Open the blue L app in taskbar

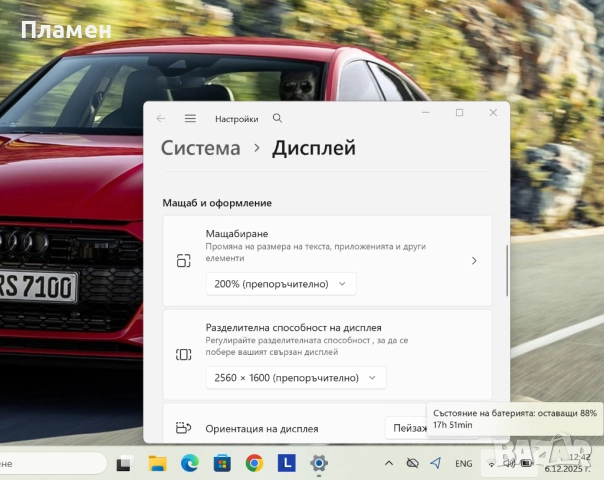click(286, 463)
